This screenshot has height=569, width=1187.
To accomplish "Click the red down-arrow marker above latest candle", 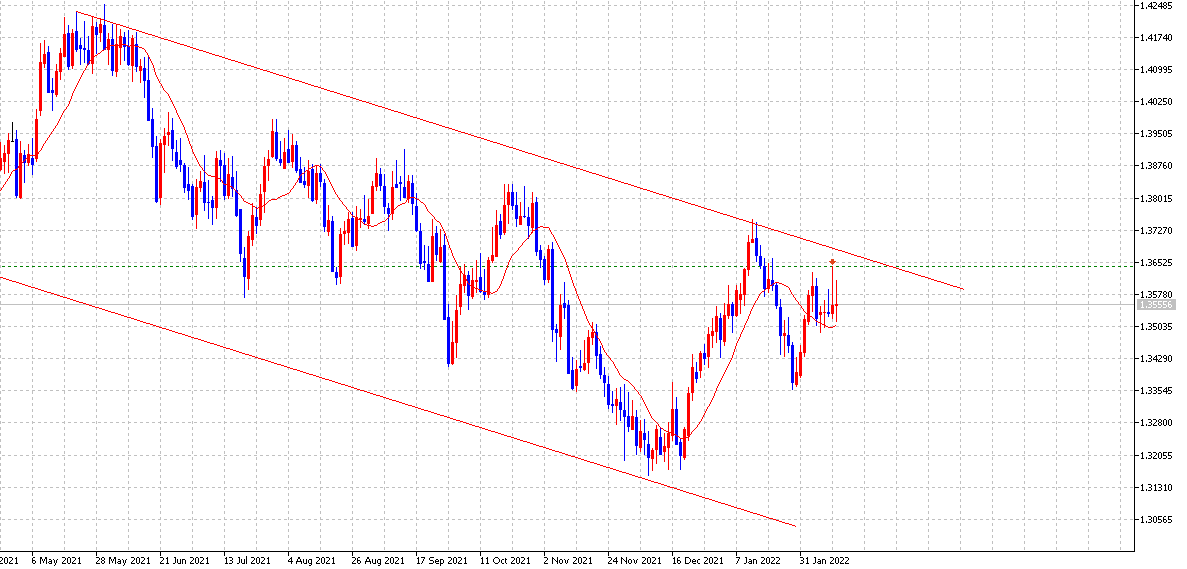I will click(833, 262).
